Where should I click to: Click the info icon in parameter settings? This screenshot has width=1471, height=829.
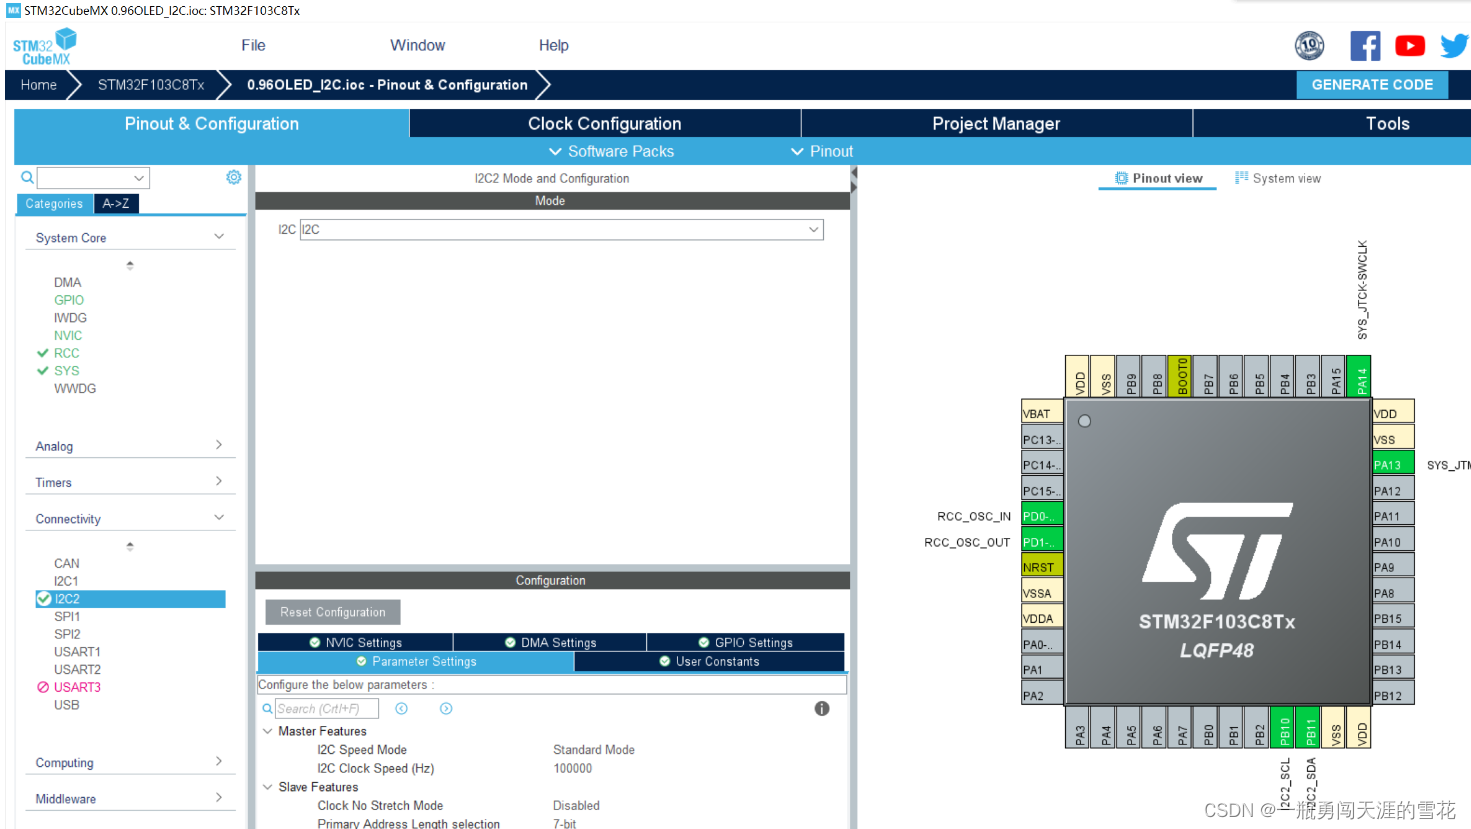coord(822,708)
